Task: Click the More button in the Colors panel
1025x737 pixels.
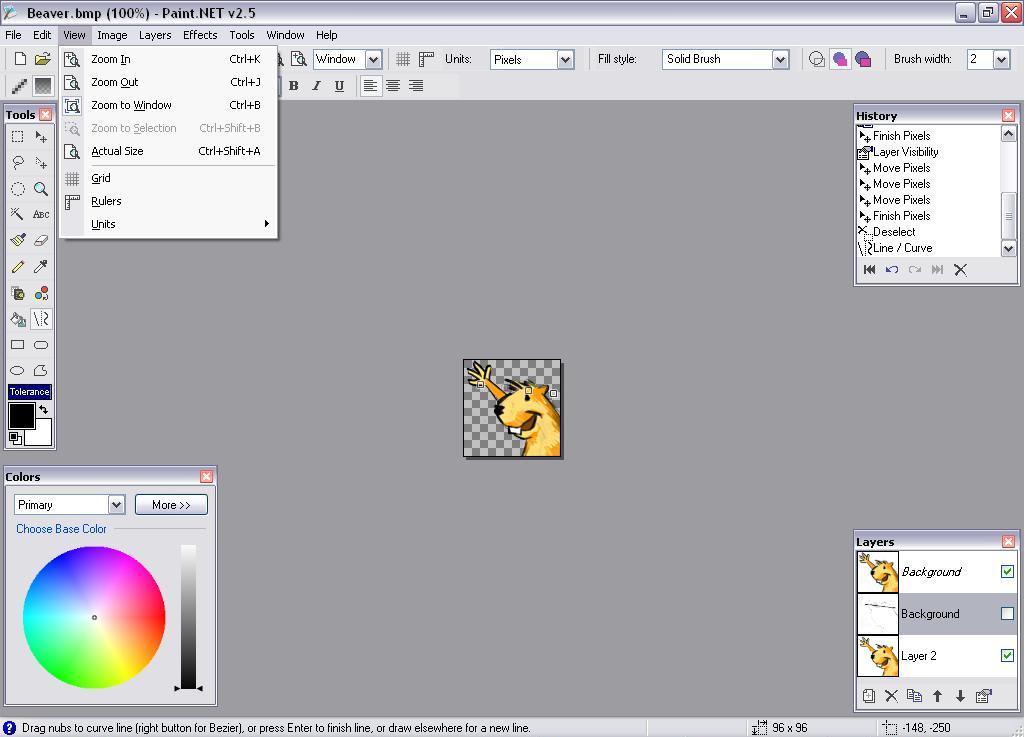Action: pyautogui.click(x=170, y=504)
